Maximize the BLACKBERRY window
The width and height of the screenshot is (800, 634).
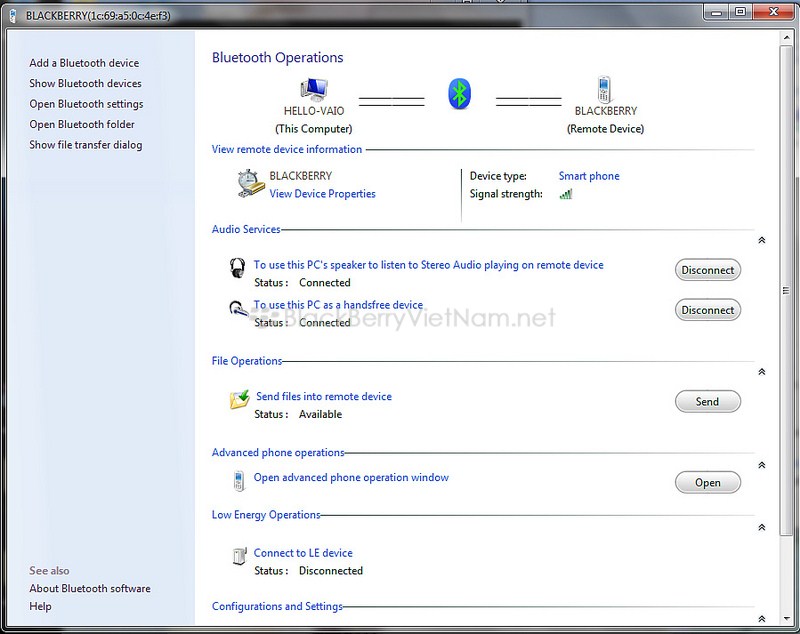point(741,12)
